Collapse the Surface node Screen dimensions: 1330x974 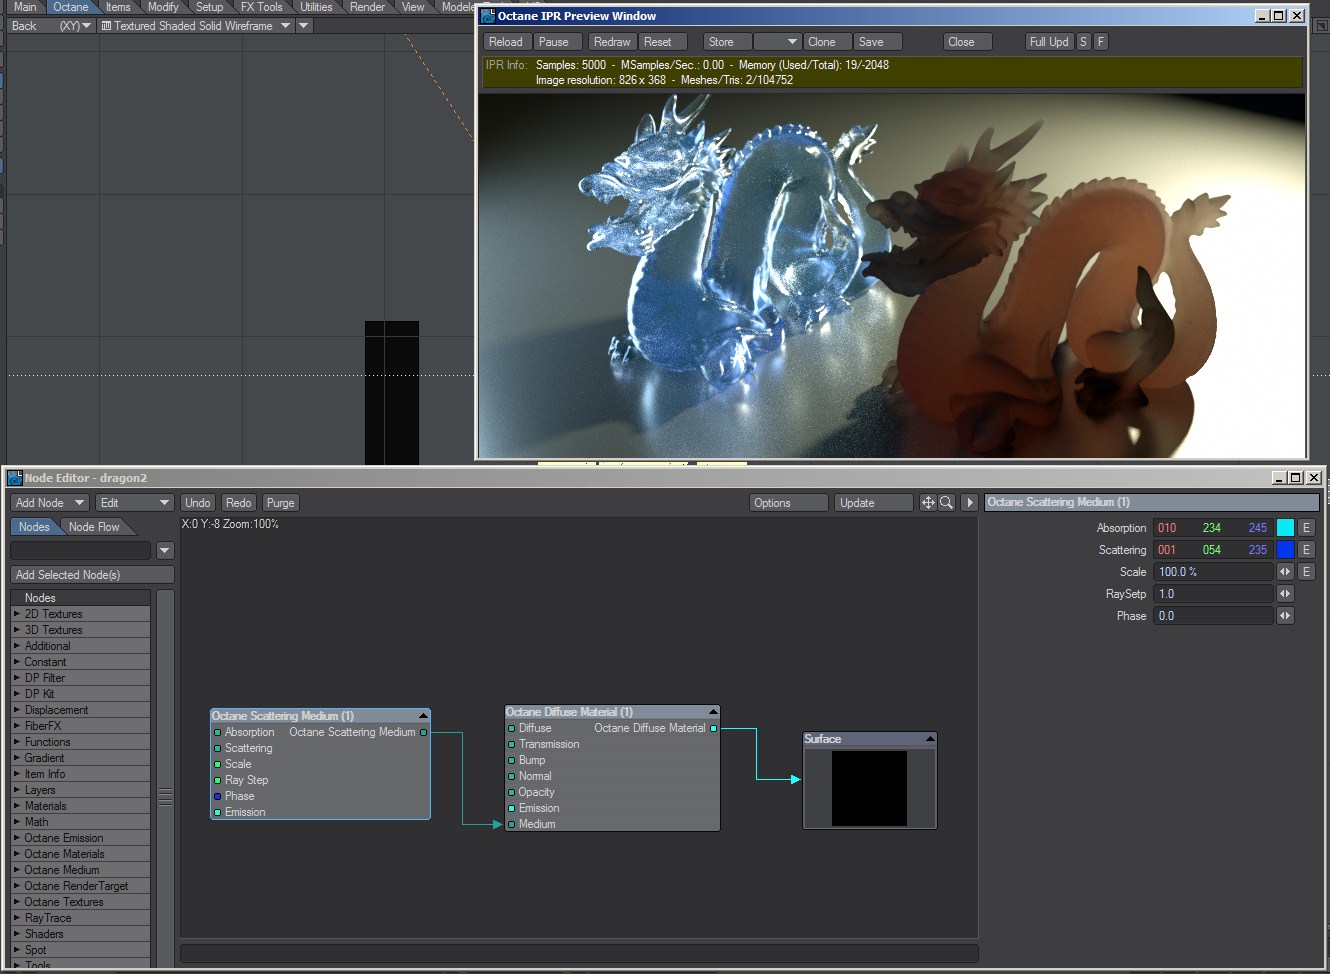click(x=930, y=739)
